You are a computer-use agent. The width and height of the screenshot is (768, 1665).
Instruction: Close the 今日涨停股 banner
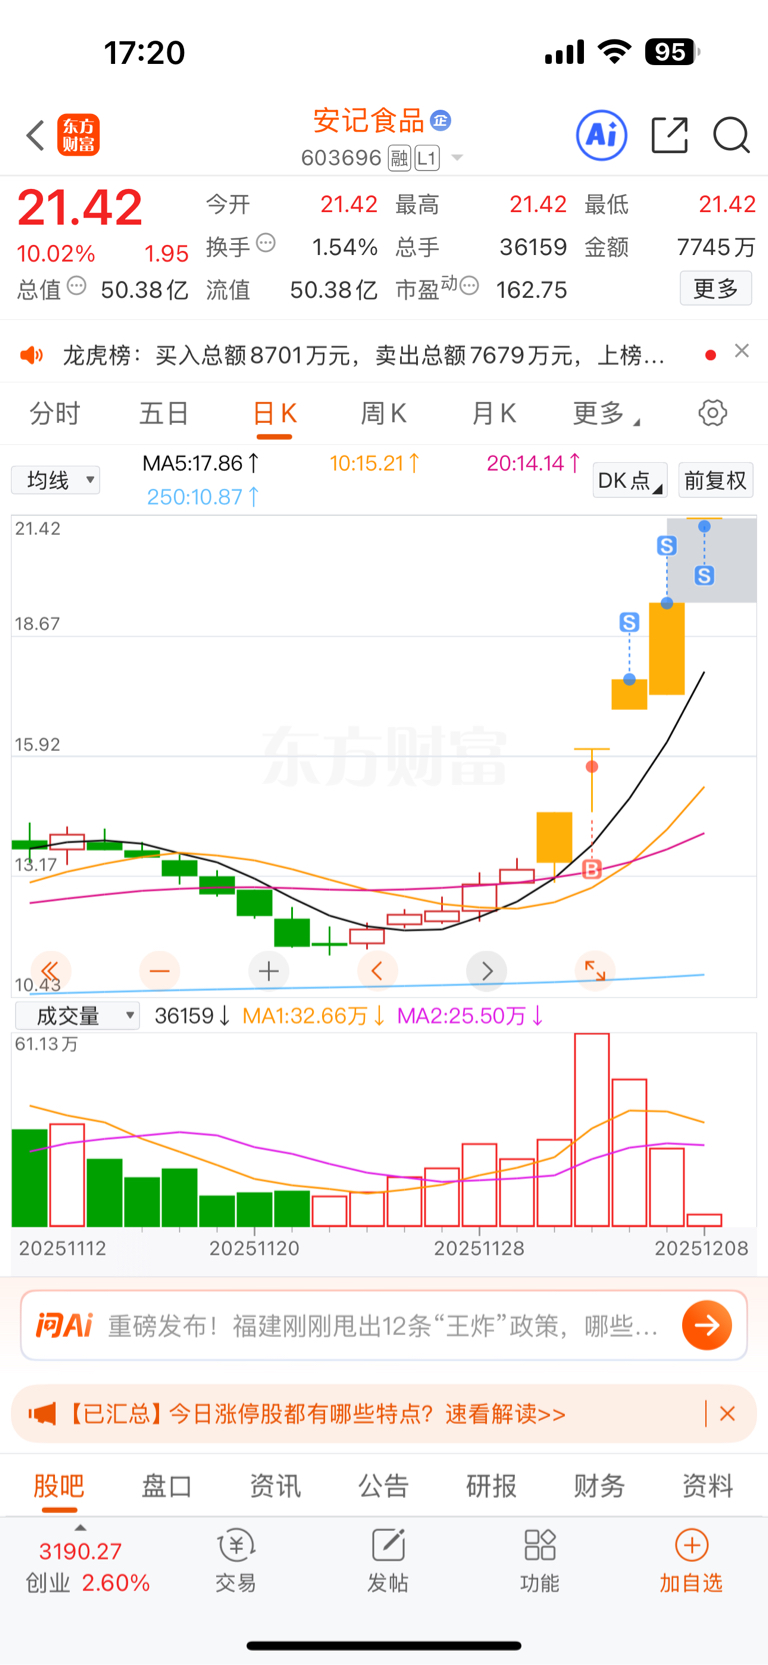(x=728, y=1414)
